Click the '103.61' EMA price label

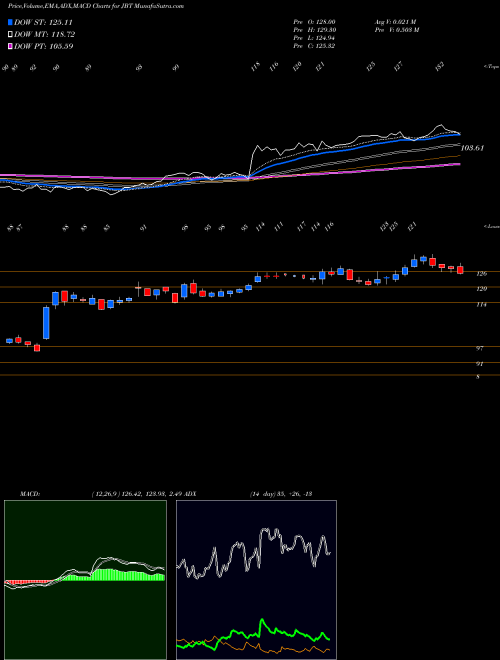pos(472,148)
